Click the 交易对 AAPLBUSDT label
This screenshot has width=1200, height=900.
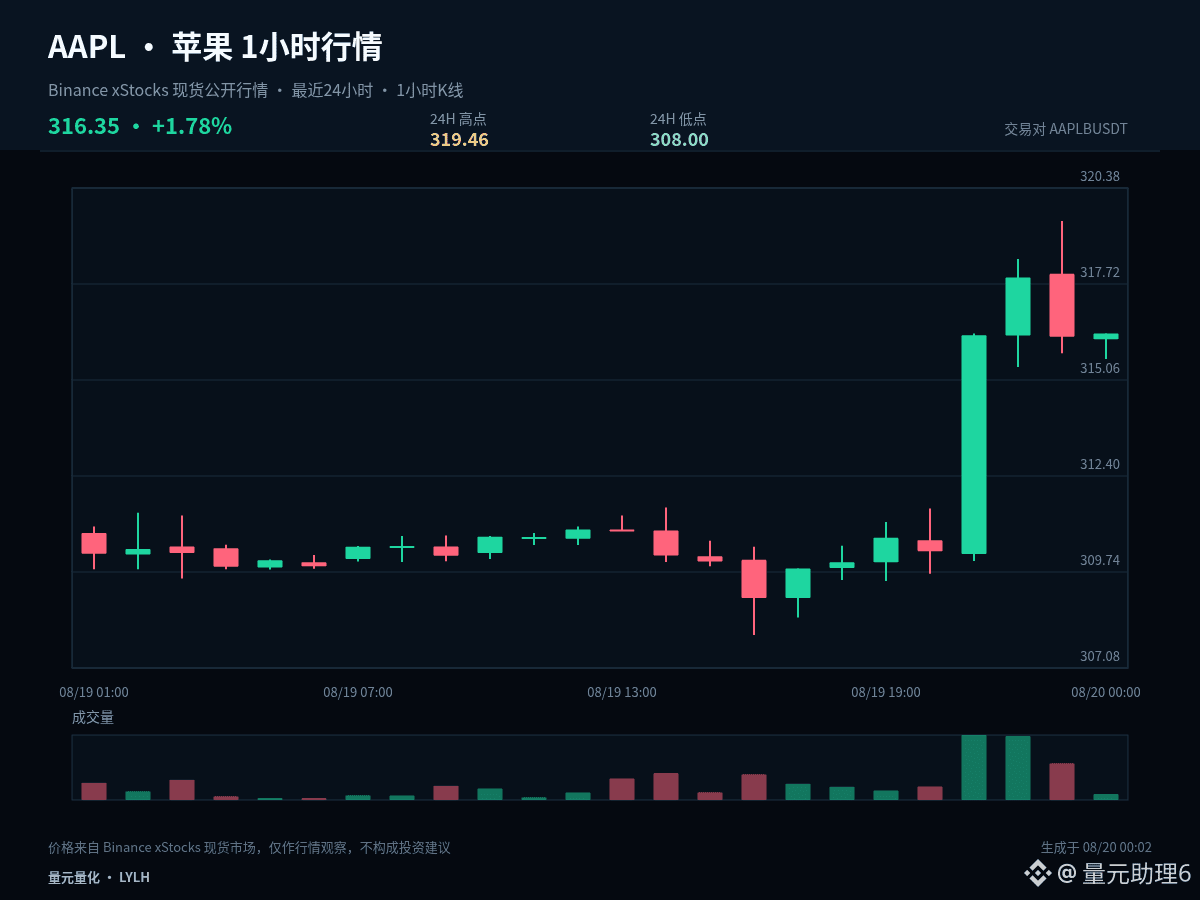tap(1066, 129)
